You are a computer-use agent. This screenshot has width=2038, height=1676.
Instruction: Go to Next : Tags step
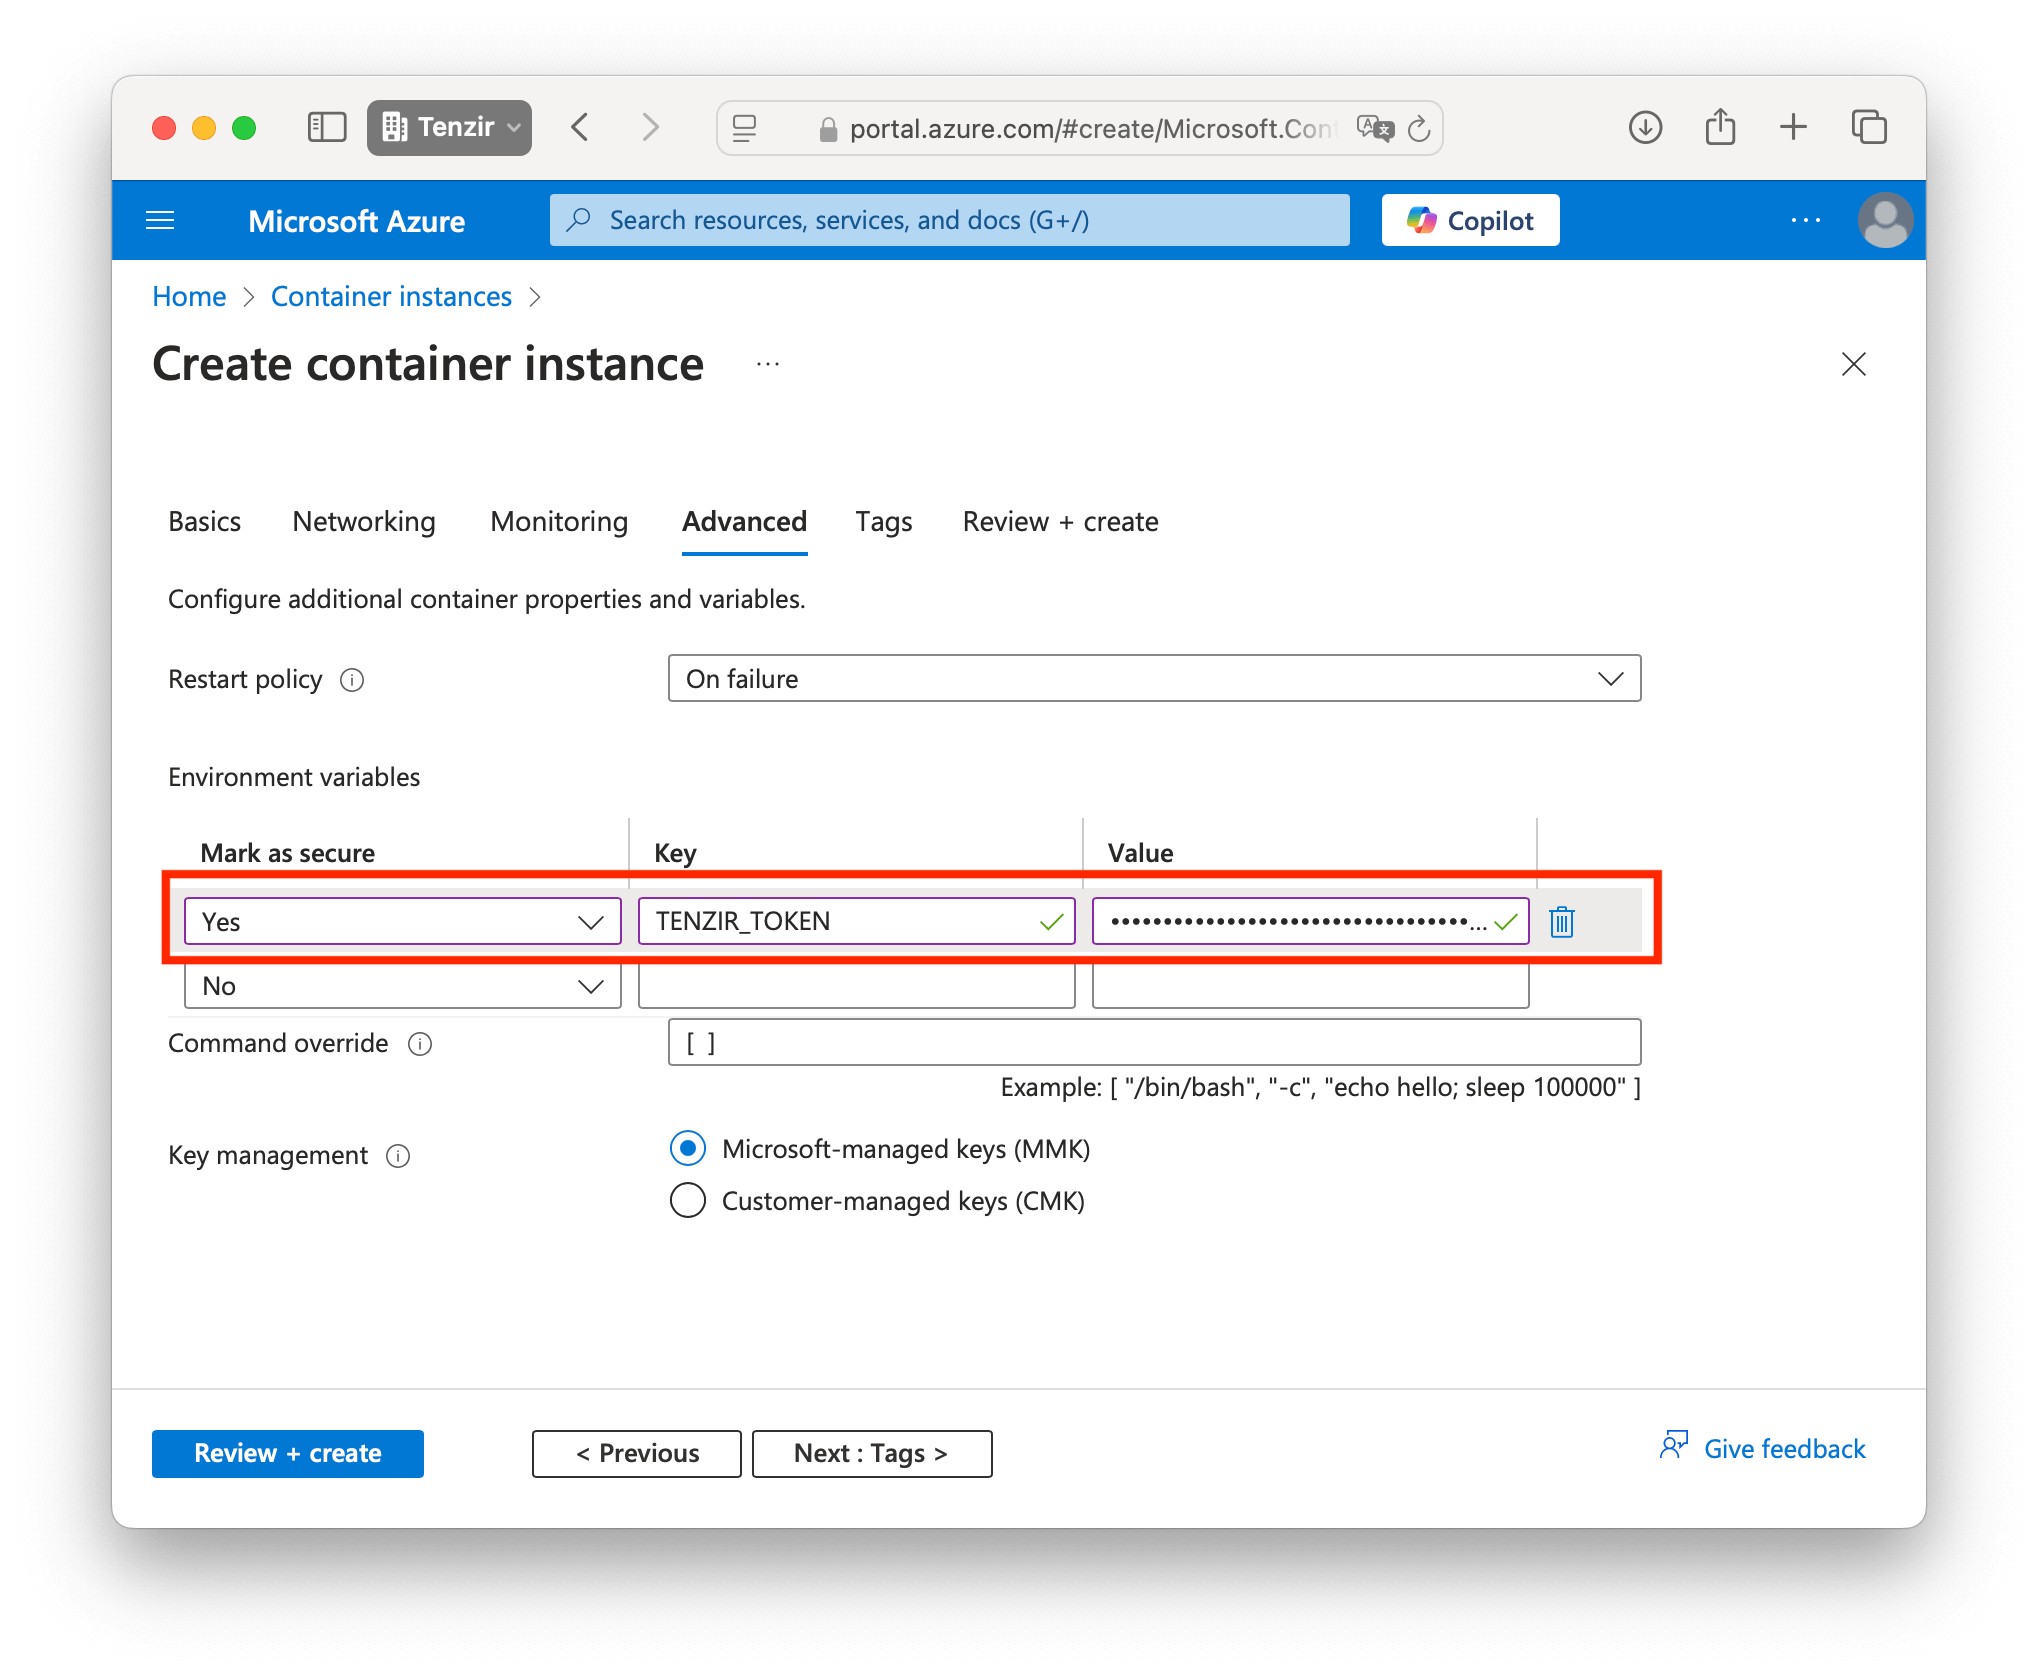point(871,1453)
